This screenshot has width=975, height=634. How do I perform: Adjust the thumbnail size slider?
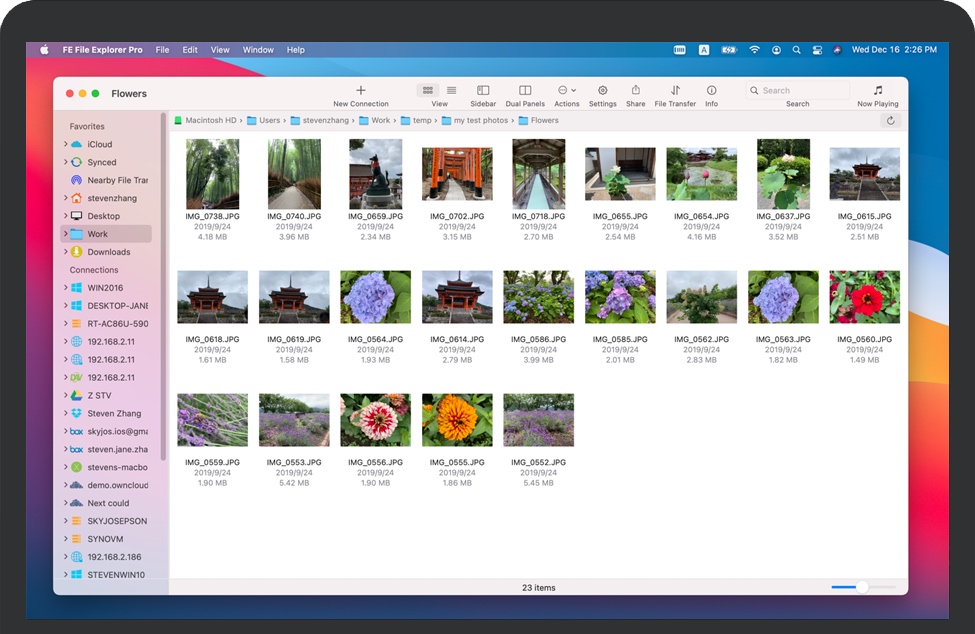862,587
